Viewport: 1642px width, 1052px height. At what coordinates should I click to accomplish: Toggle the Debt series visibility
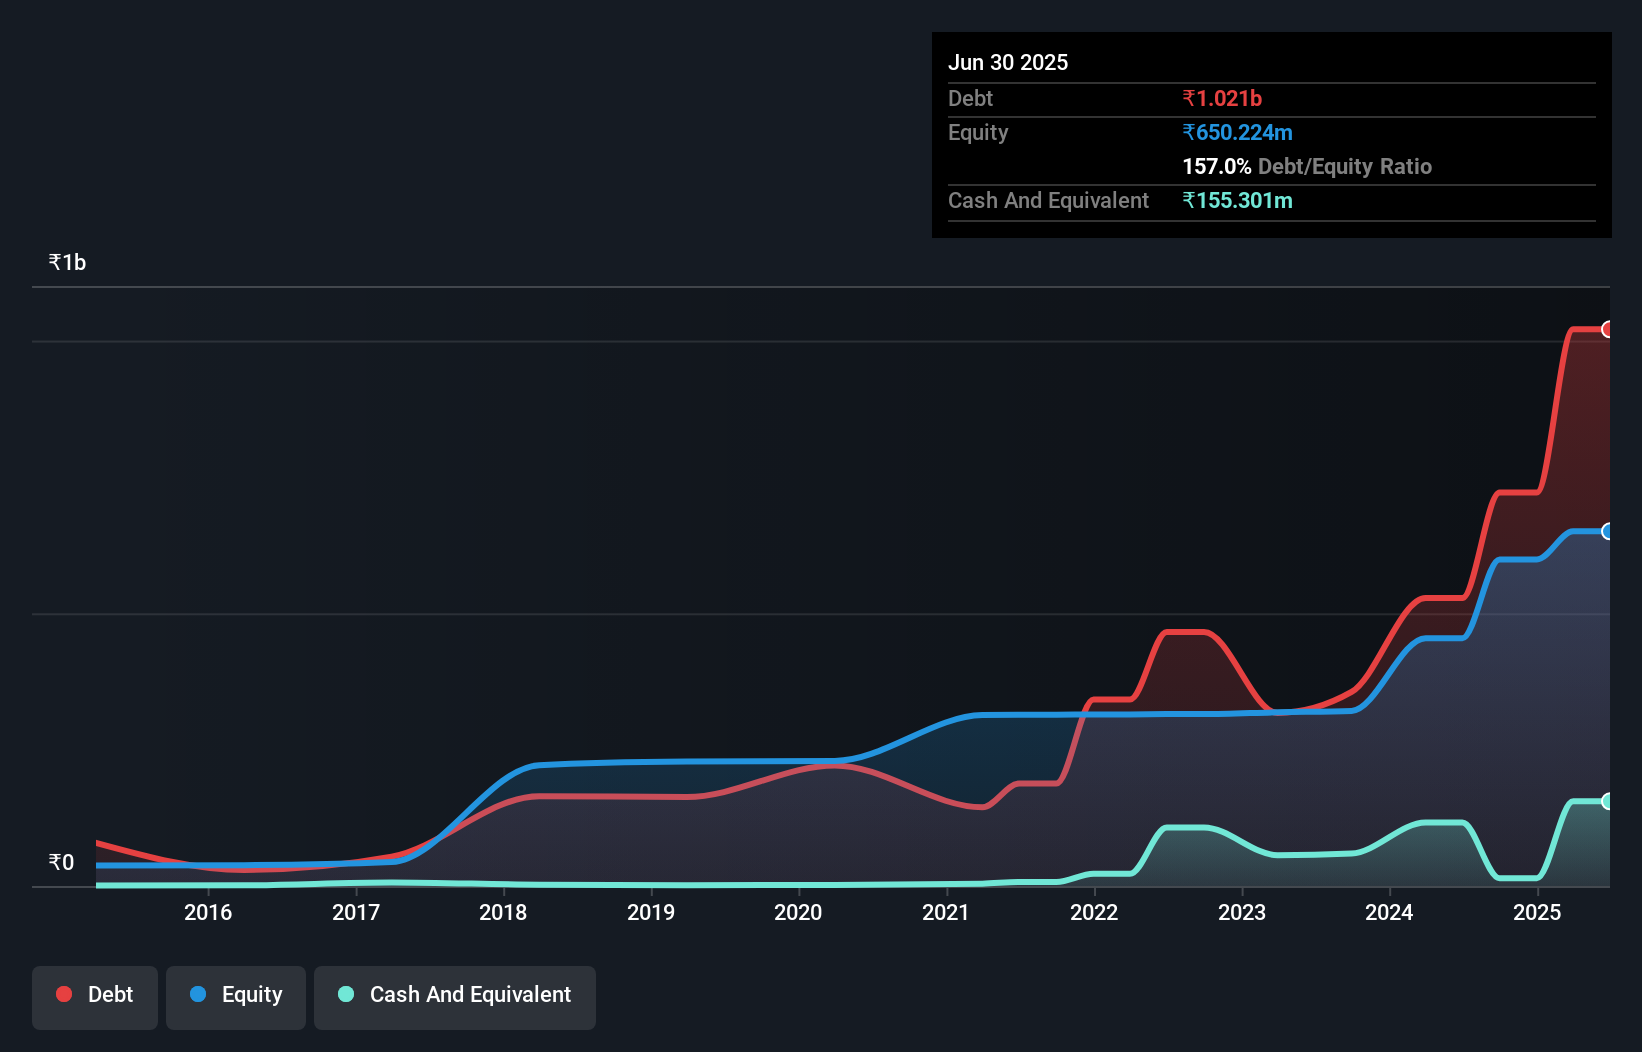[x=94, y=997]
